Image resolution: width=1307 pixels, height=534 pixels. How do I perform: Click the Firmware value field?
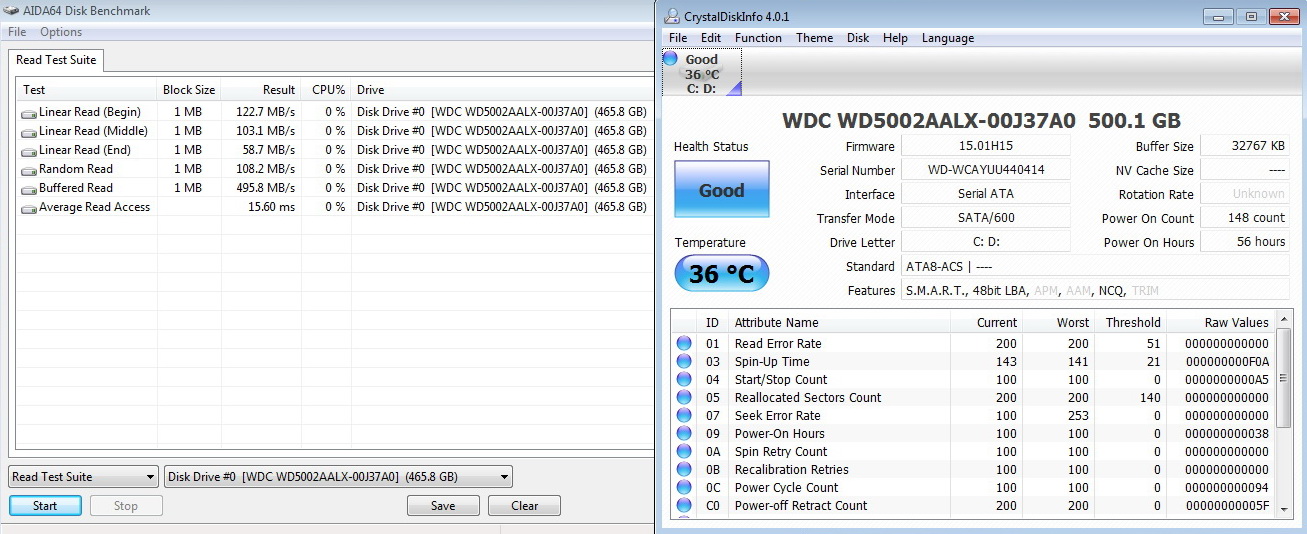point(985,146)
